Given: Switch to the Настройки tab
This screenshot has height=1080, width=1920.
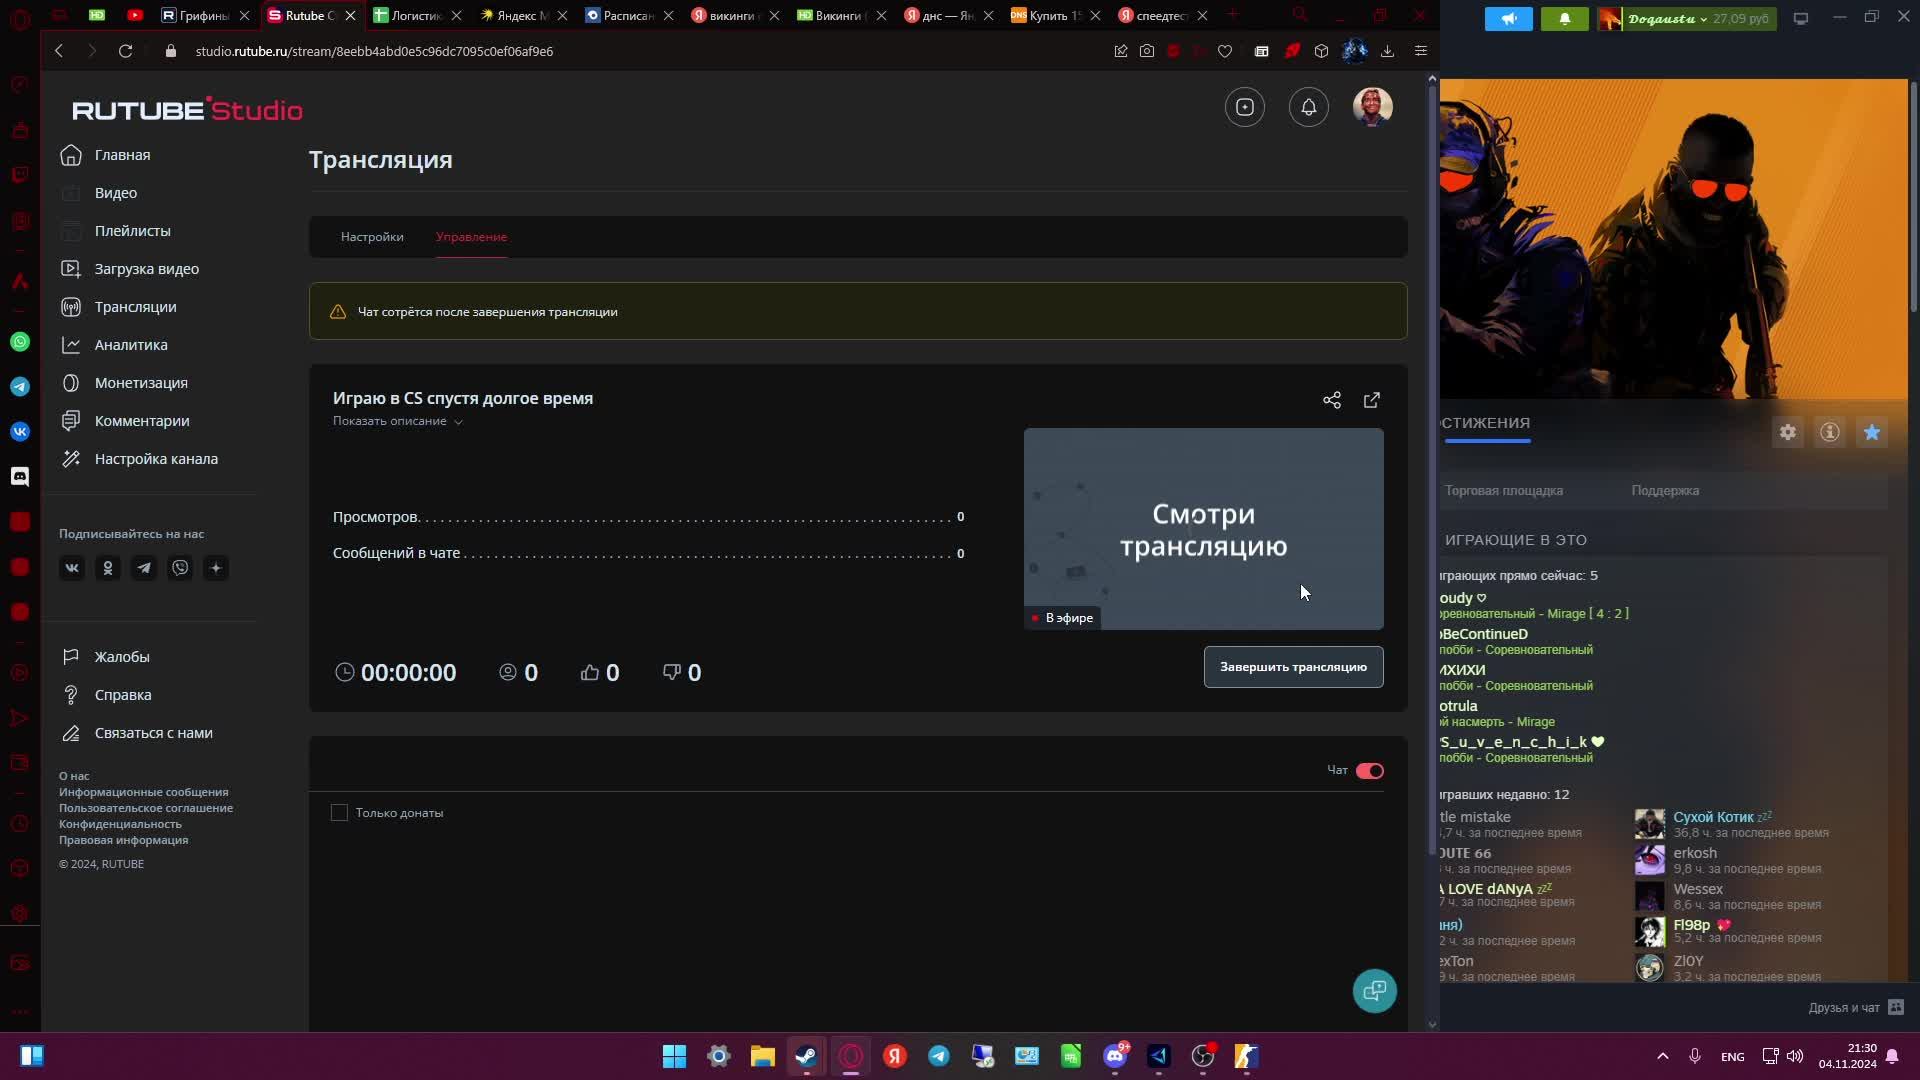Looking at the screenshot, I should tap(372, 237).
